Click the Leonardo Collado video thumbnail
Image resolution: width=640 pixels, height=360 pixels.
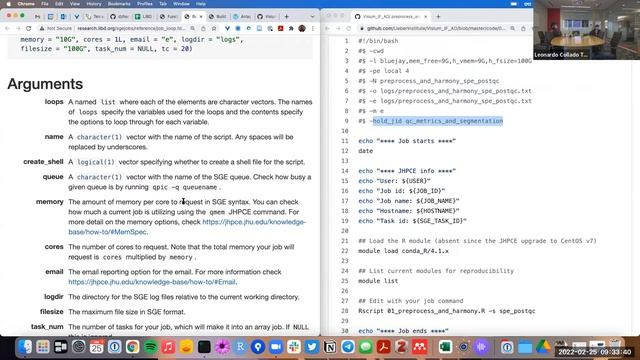[x=587, y=30]
